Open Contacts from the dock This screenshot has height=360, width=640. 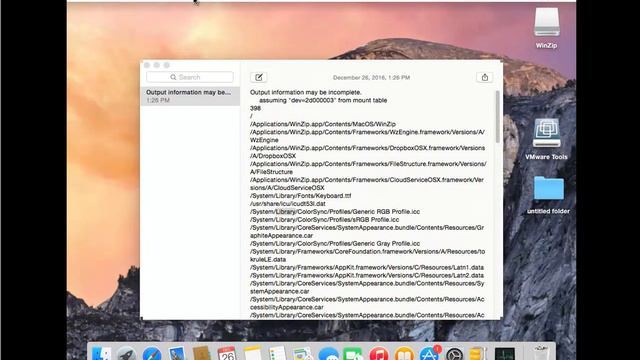[202, 353]
